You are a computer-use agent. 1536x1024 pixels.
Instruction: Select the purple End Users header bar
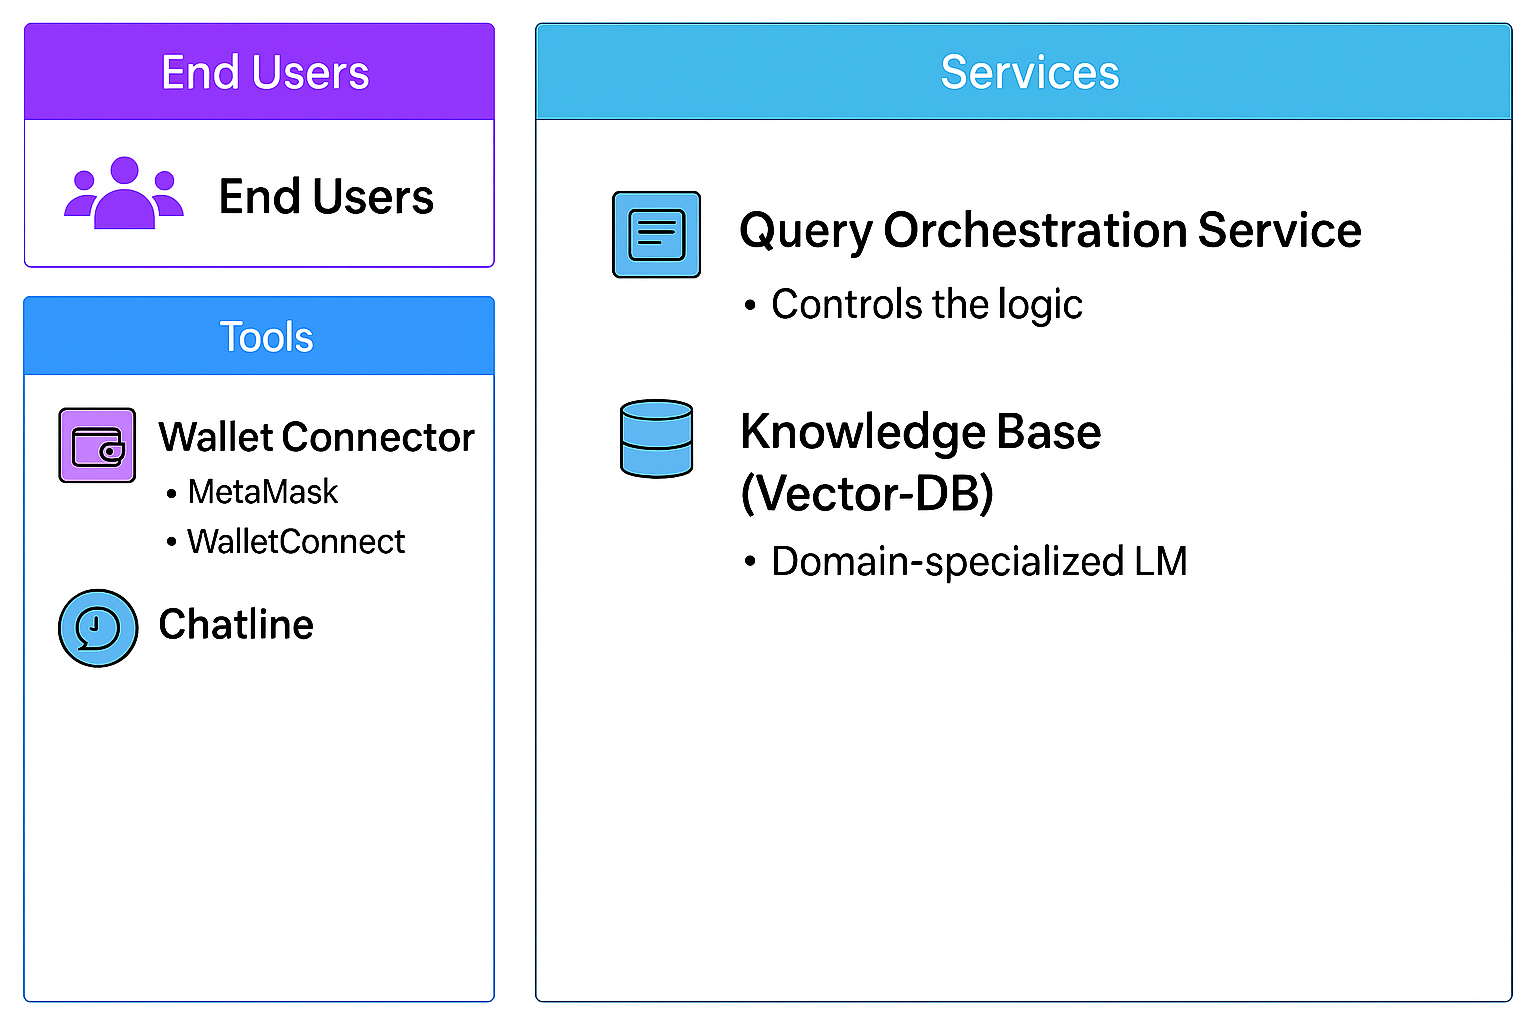pyautogui.click(x=259, y=72)
